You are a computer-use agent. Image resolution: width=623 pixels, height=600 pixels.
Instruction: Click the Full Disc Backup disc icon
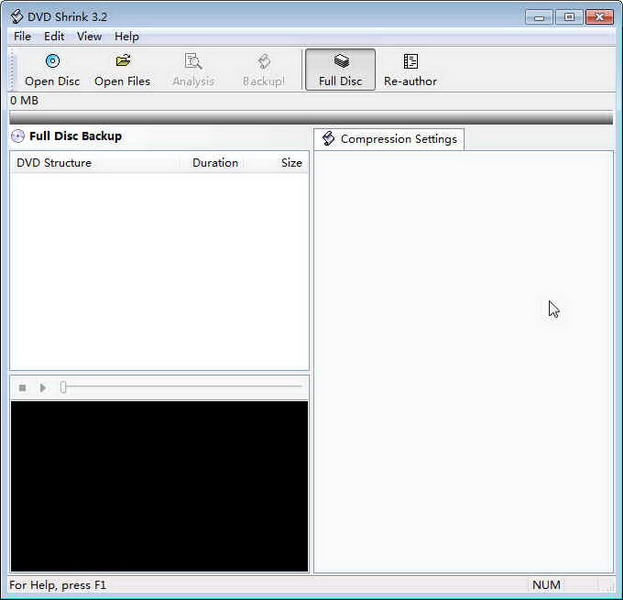click(x=18, y=136)
